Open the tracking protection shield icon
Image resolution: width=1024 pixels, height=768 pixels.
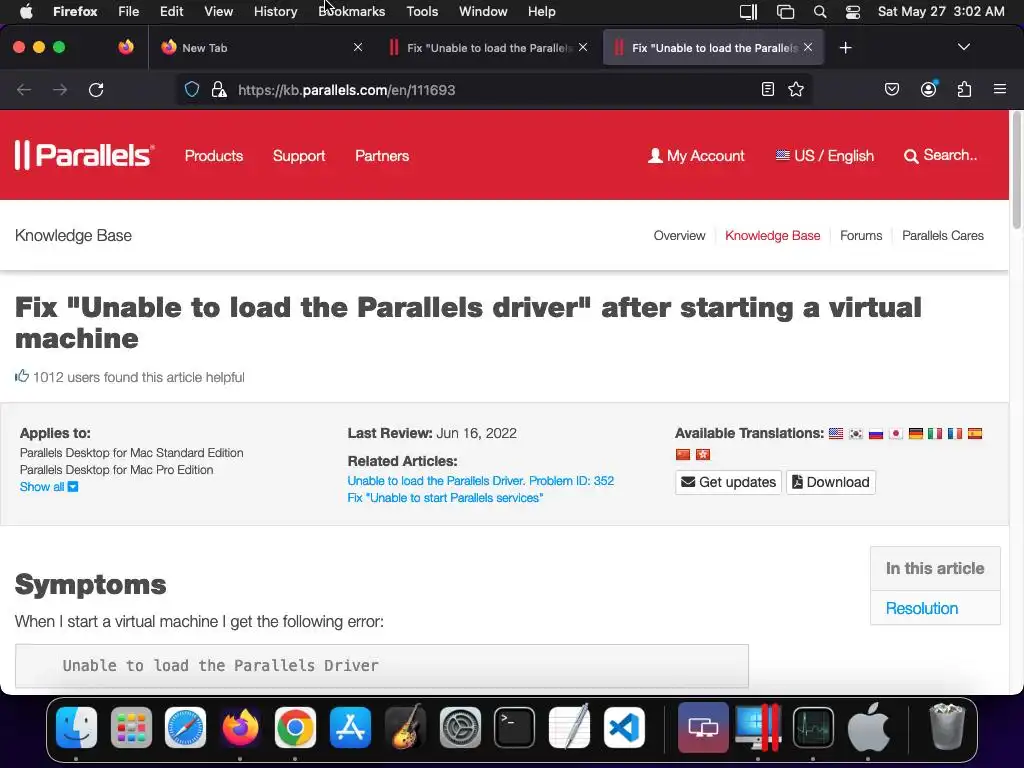pyautogui.click(x=191, y=89)
